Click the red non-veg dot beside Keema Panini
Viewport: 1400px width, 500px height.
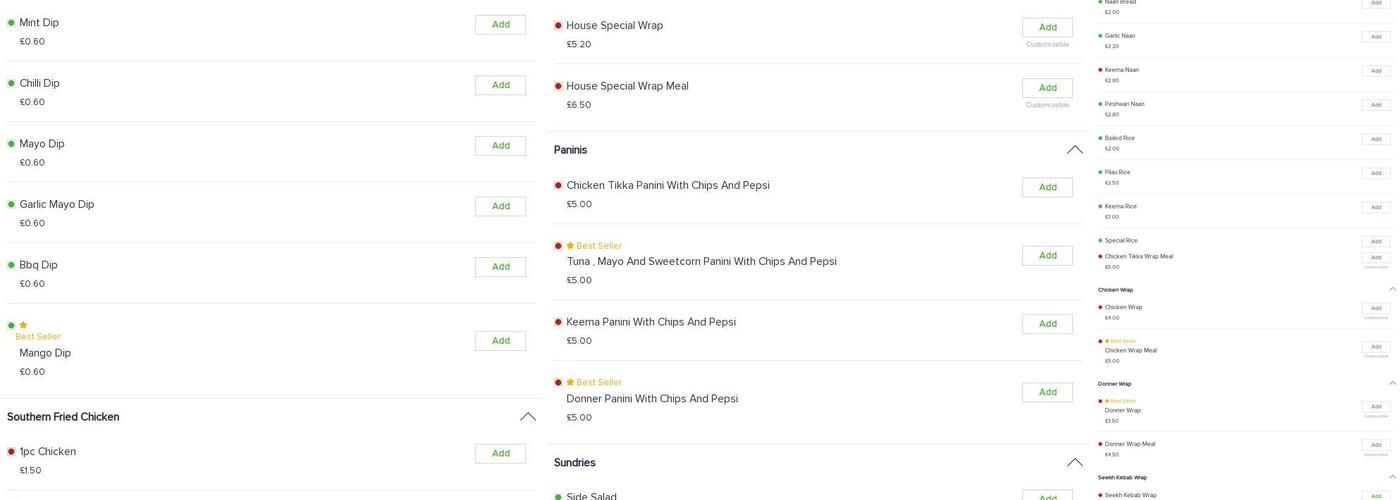(x=558, y=323)
